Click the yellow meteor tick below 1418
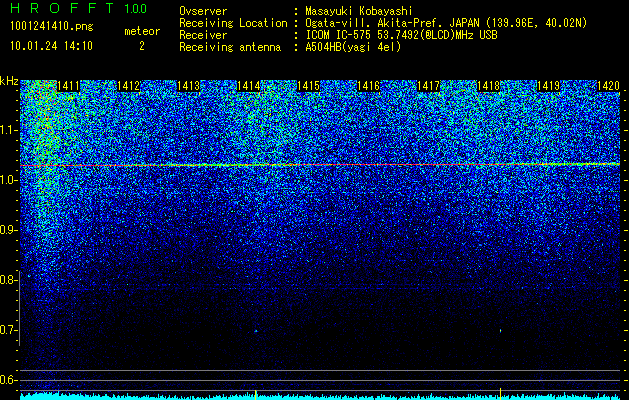 pos(500,394)
